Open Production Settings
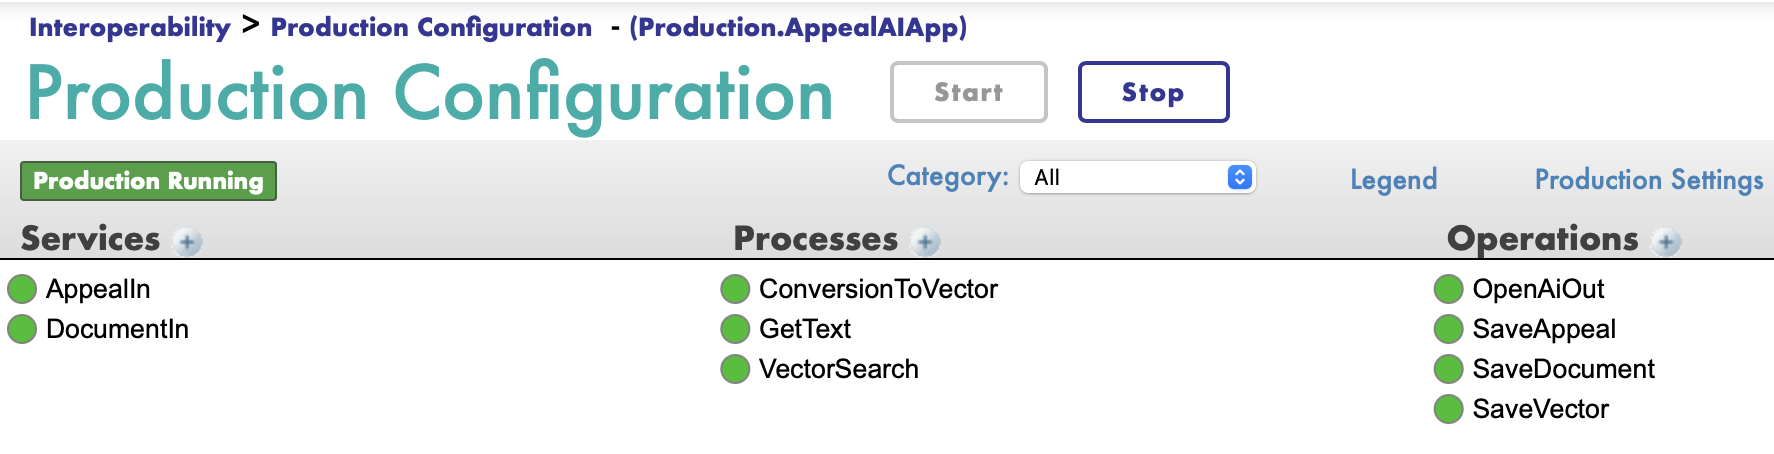 [x=1648, y=180]
